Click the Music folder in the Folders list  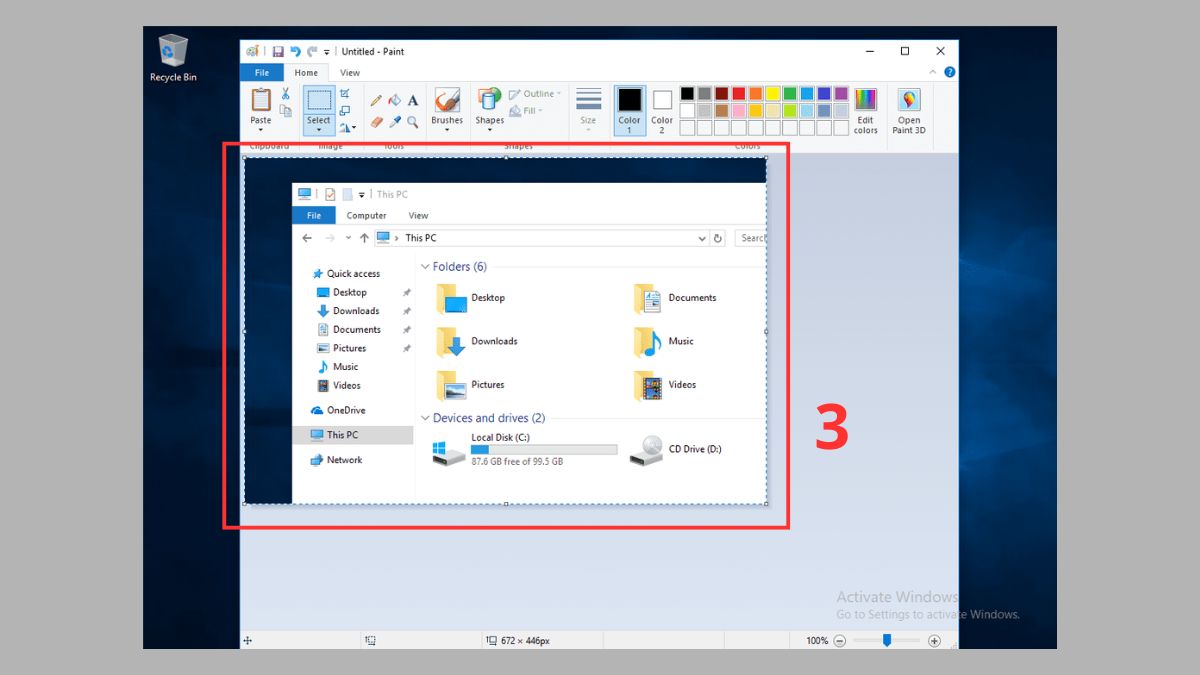click(664, 341)
